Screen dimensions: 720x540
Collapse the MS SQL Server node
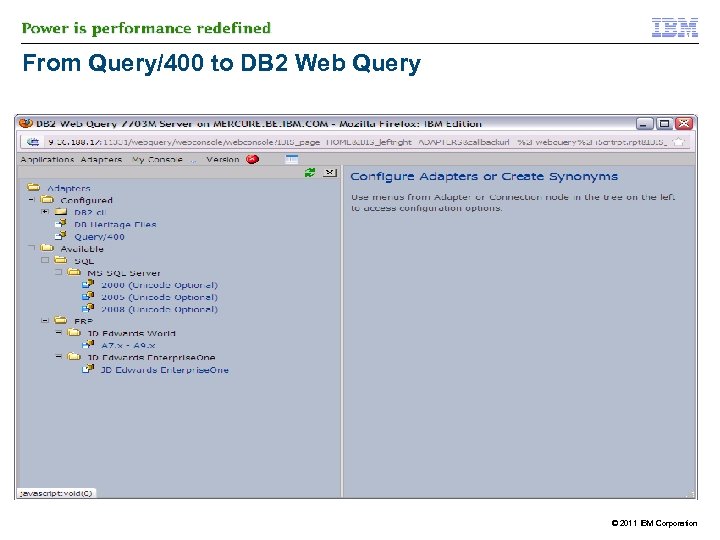[x=58, y=272]
